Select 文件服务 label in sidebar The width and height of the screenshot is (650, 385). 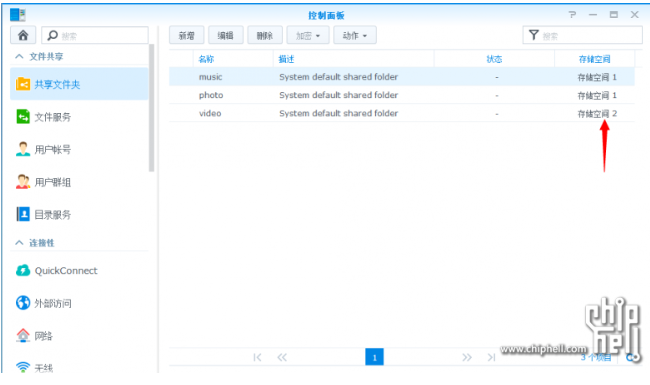point(53,117)
